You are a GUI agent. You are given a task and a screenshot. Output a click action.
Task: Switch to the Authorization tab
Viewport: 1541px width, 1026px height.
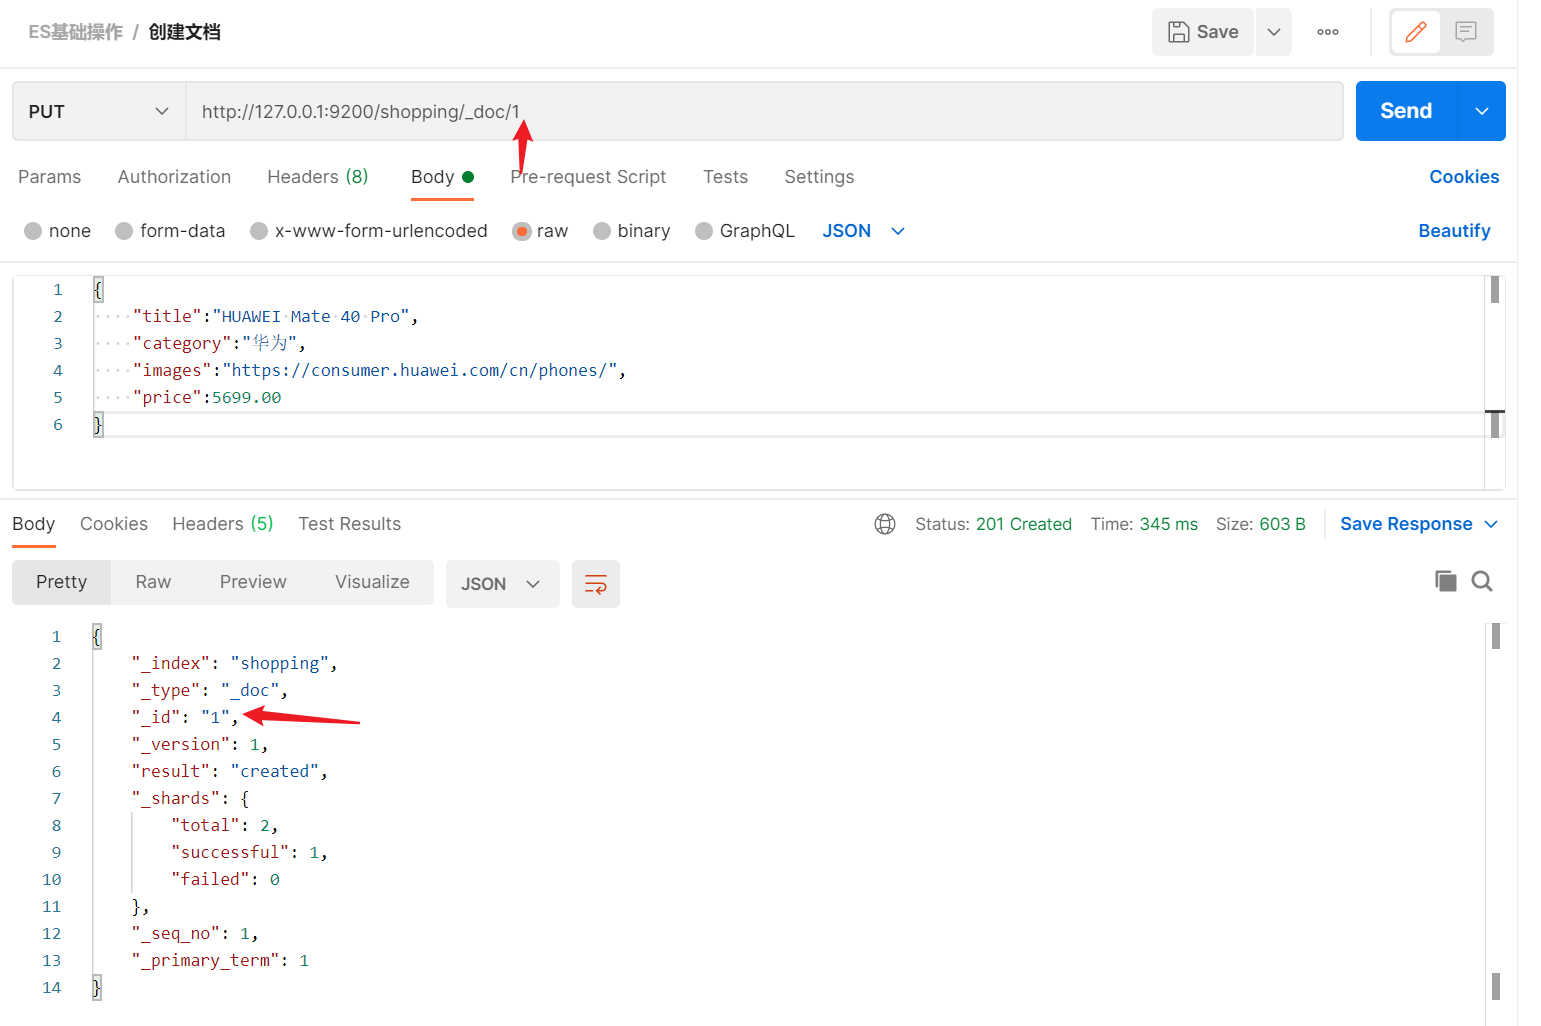174,177
